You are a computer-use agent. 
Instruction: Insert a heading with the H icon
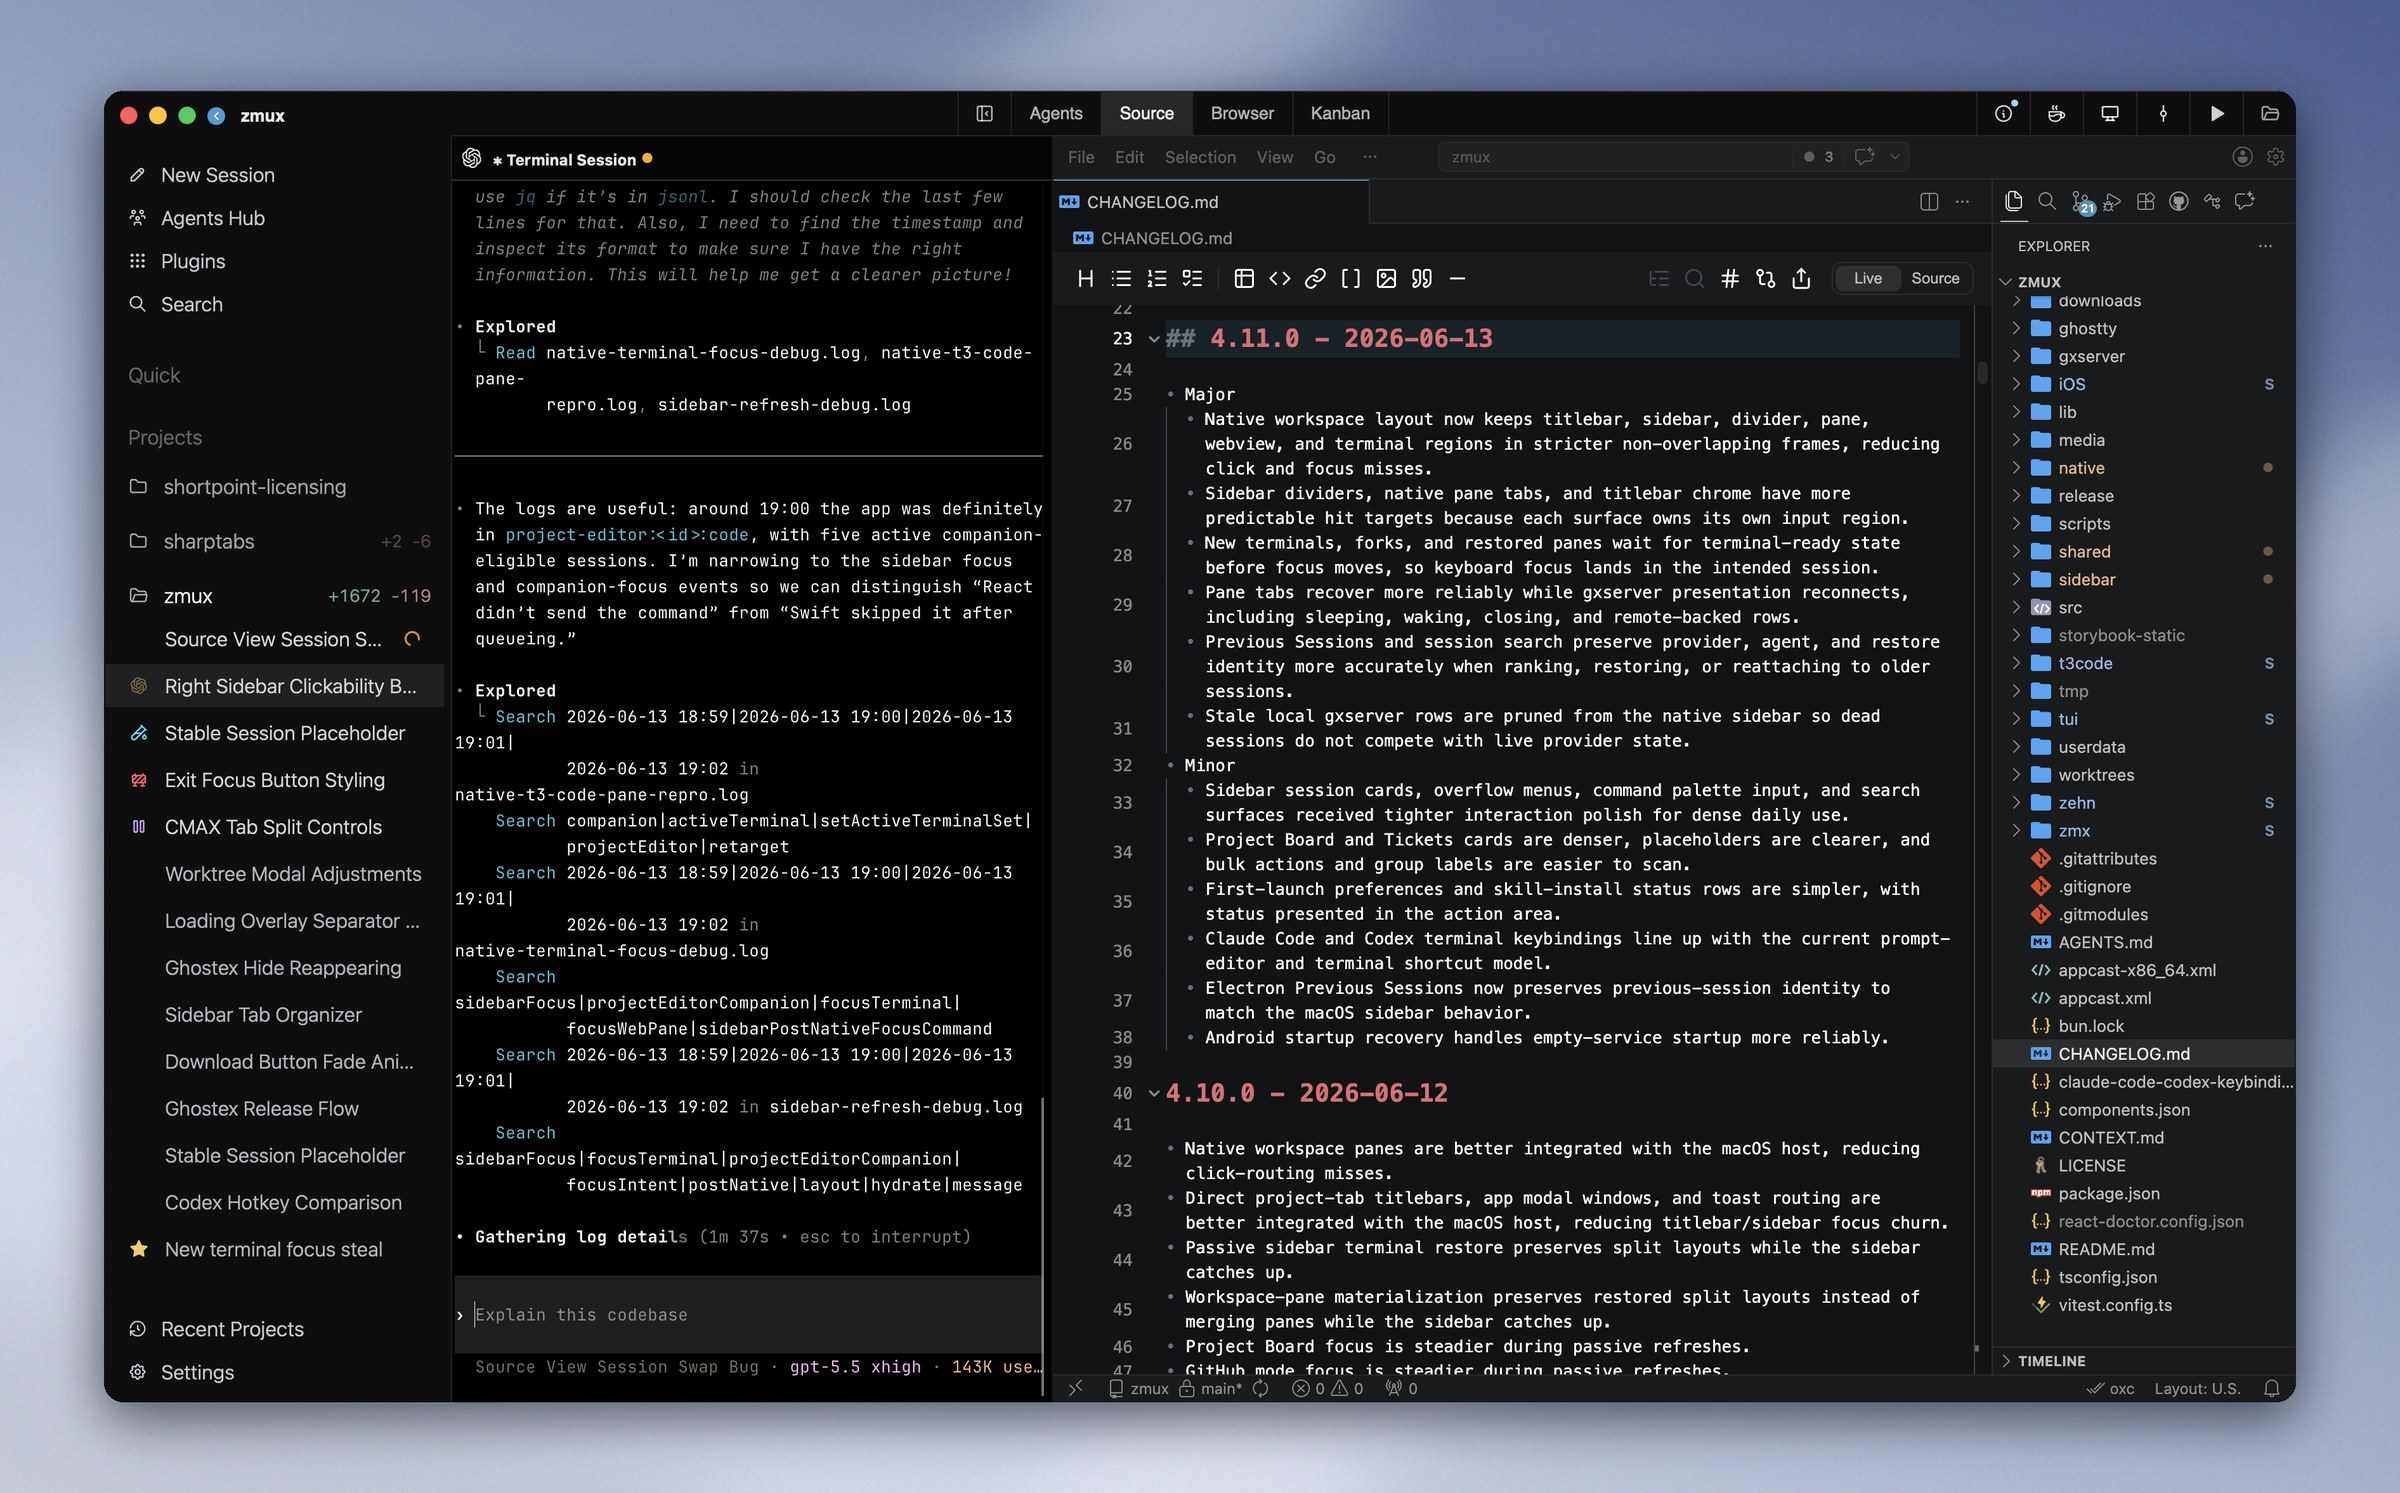point(1085,279)
